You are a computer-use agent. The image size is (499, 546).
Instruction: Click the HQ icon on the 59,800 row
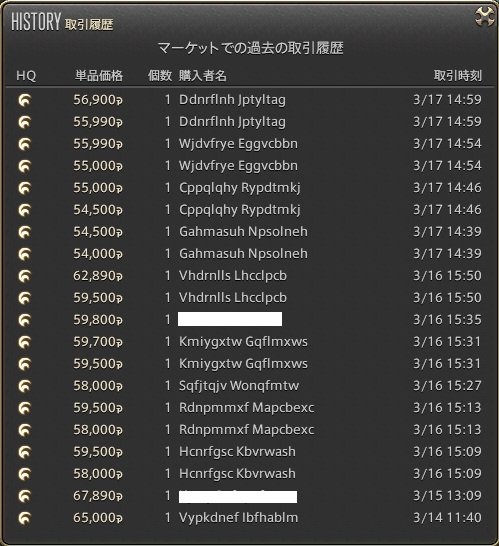click(x=25, y=320)
